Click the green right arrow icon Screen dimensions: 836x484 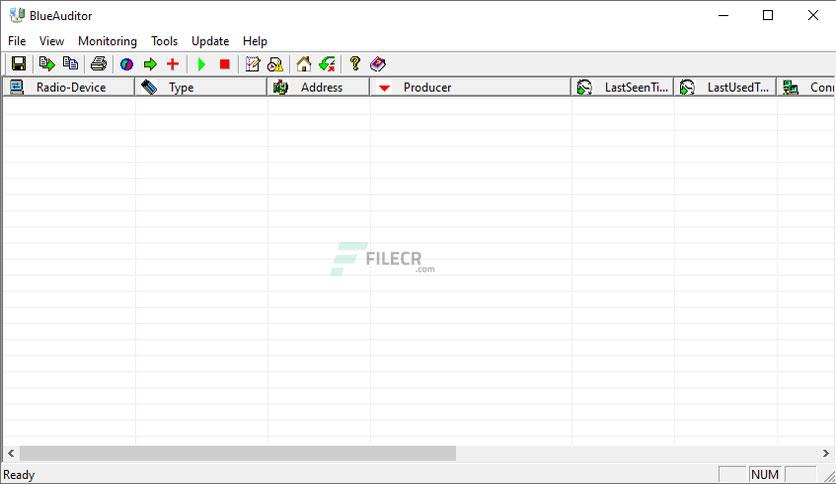pos(150,64)
